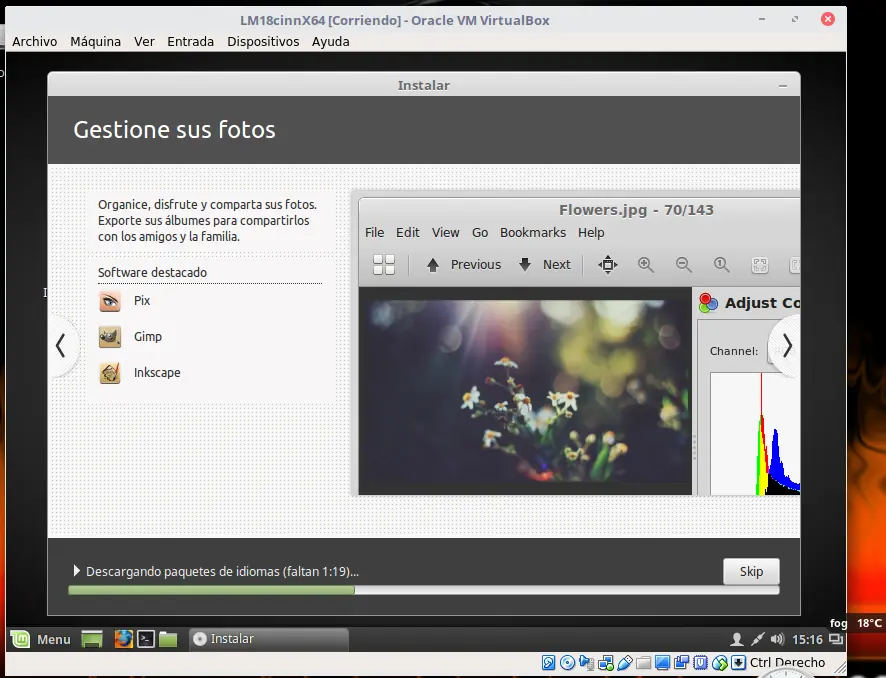The height and width of the screenshot is (678, 886).
Task: Click the zoom out magnifier in Pix screenshot
Action: (684, 264)
